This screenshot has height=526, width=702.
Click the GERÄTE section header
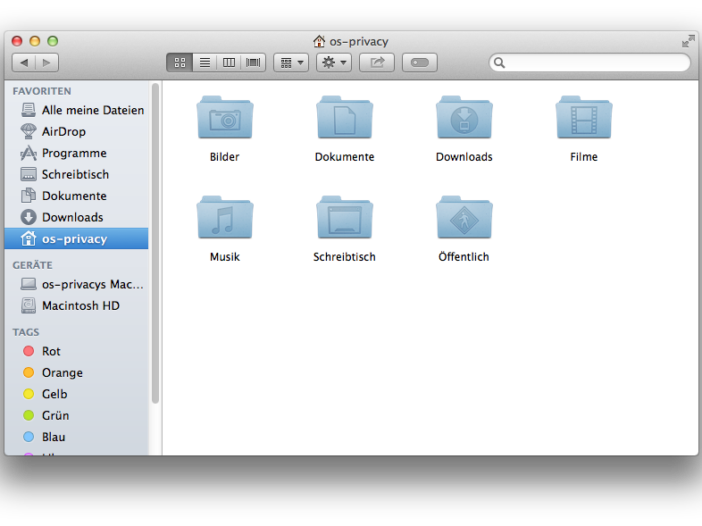(x=32, y=265)
